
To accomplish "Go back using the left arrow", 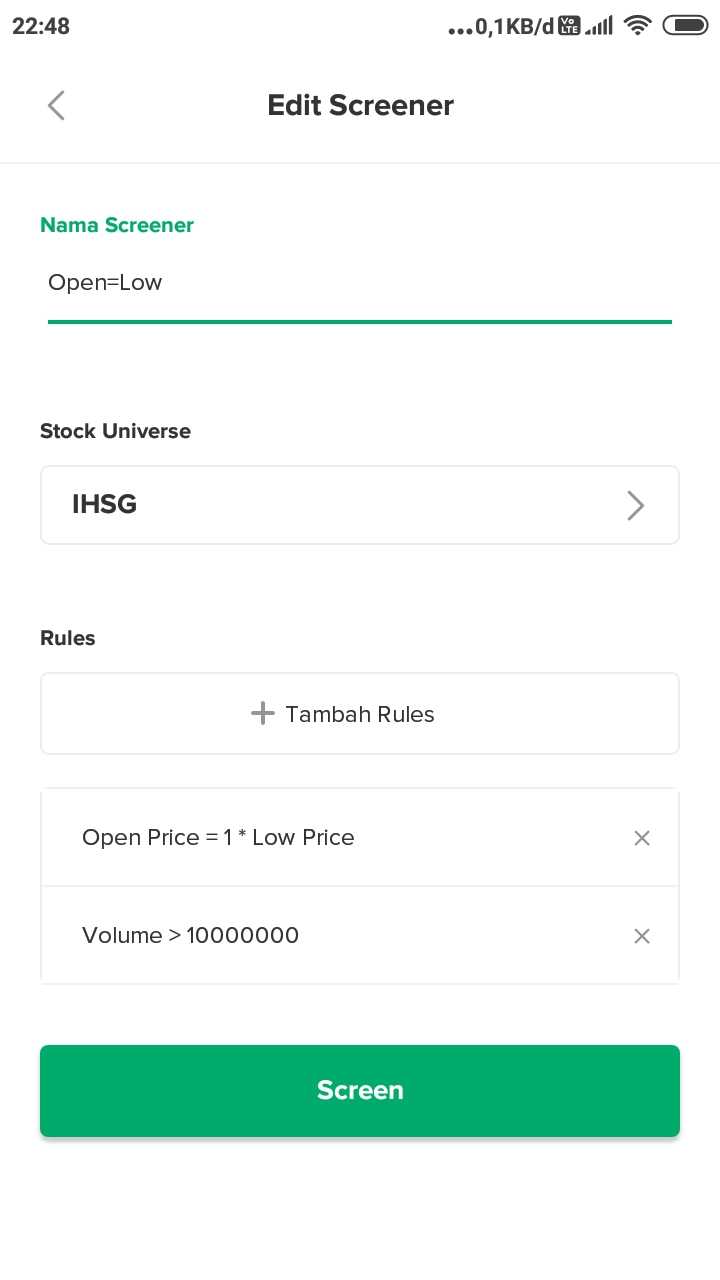I will click(56, 105).
